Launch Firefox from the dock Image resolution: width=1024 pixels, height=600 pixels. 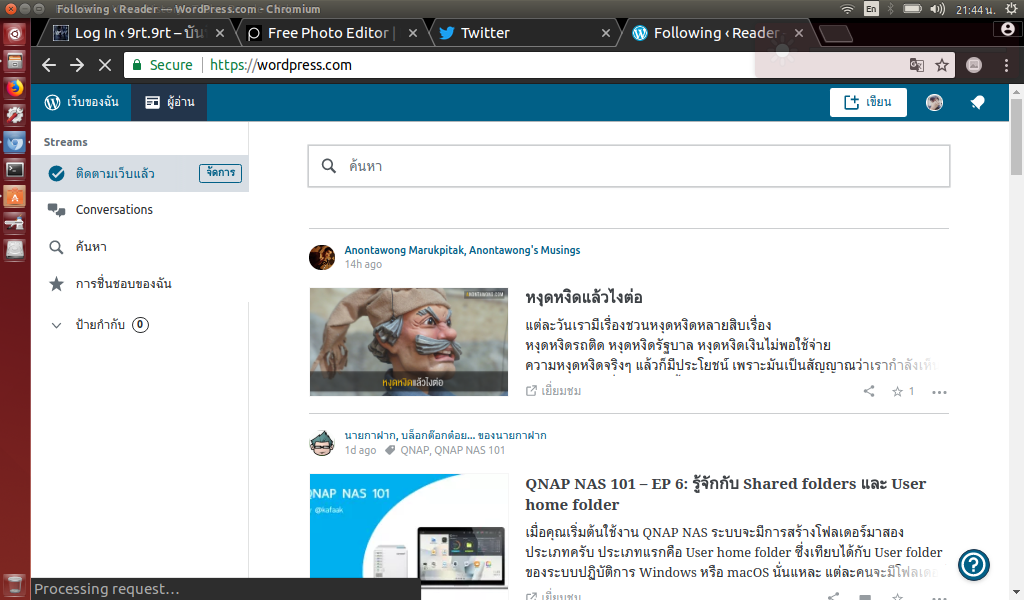14,87
